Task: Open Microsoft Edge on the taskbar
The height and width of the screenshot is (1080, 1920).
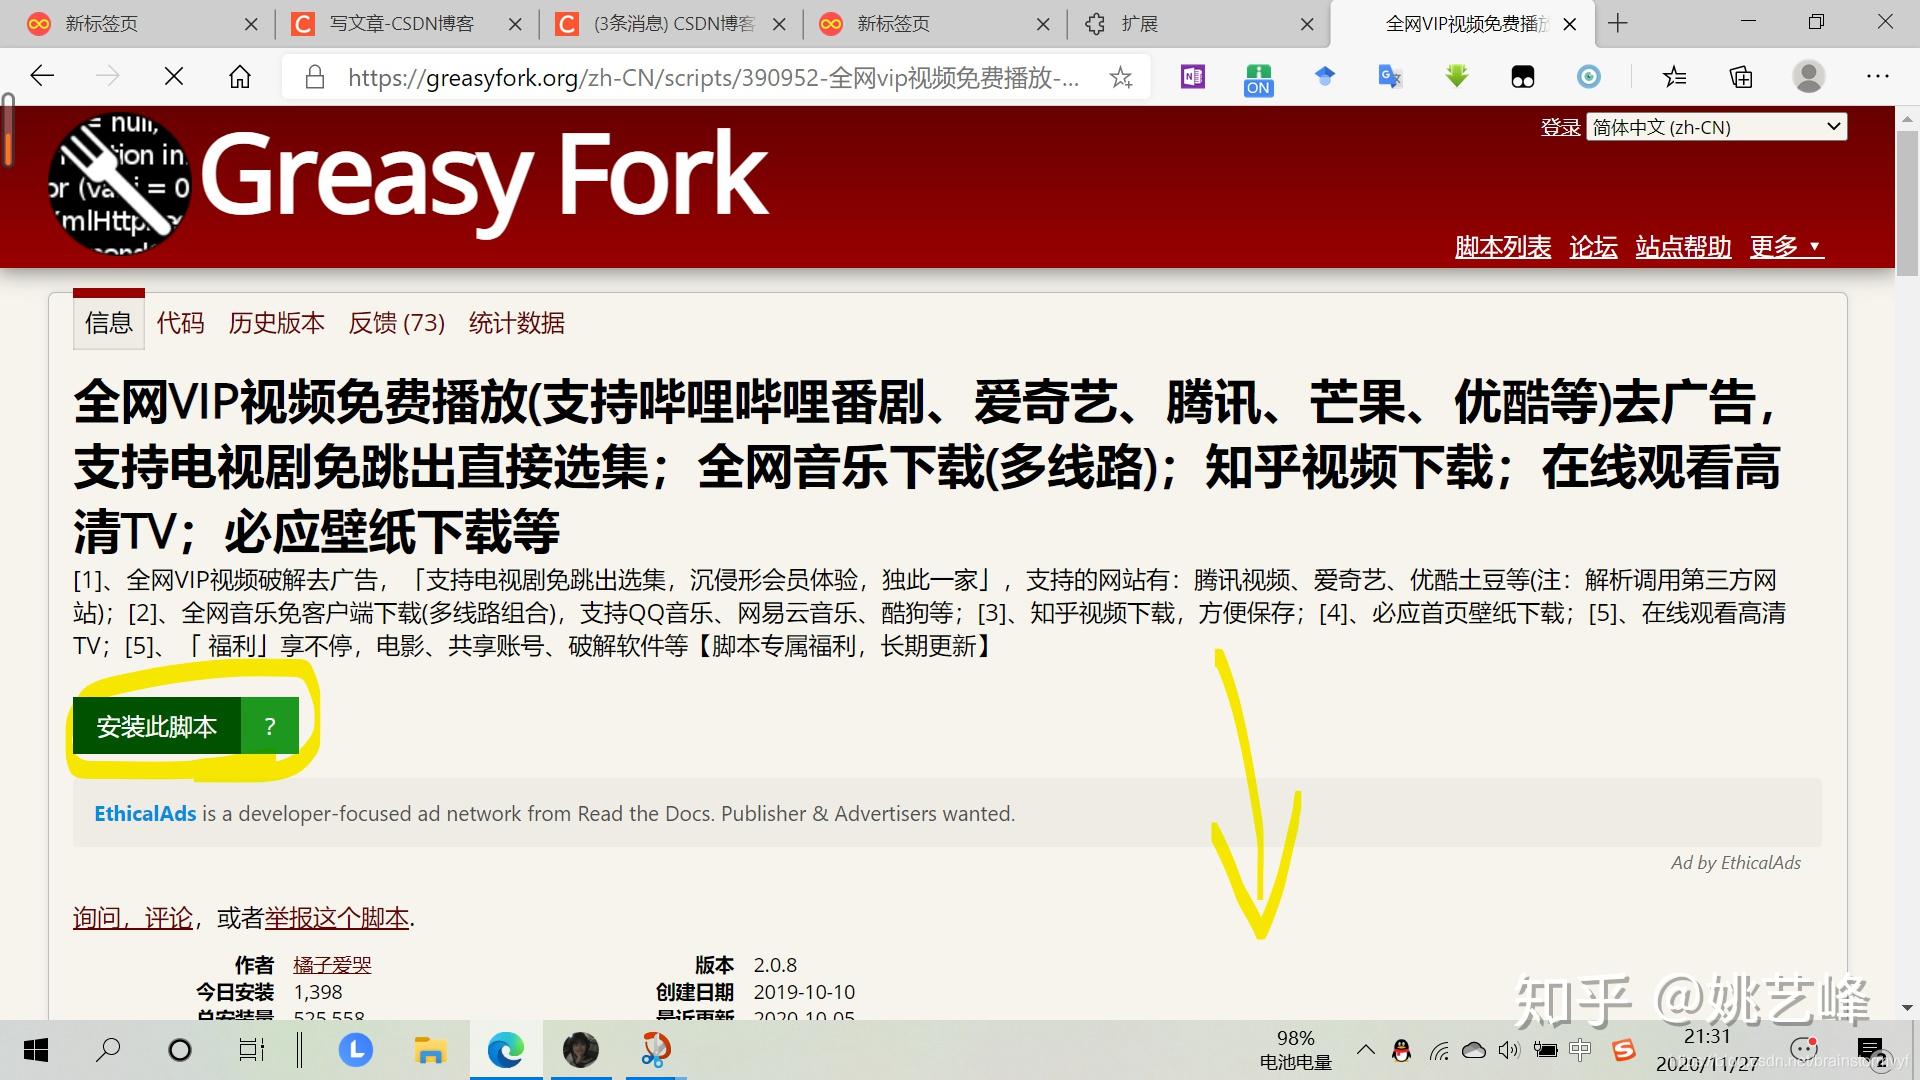Action: (x=506, y=1050)
